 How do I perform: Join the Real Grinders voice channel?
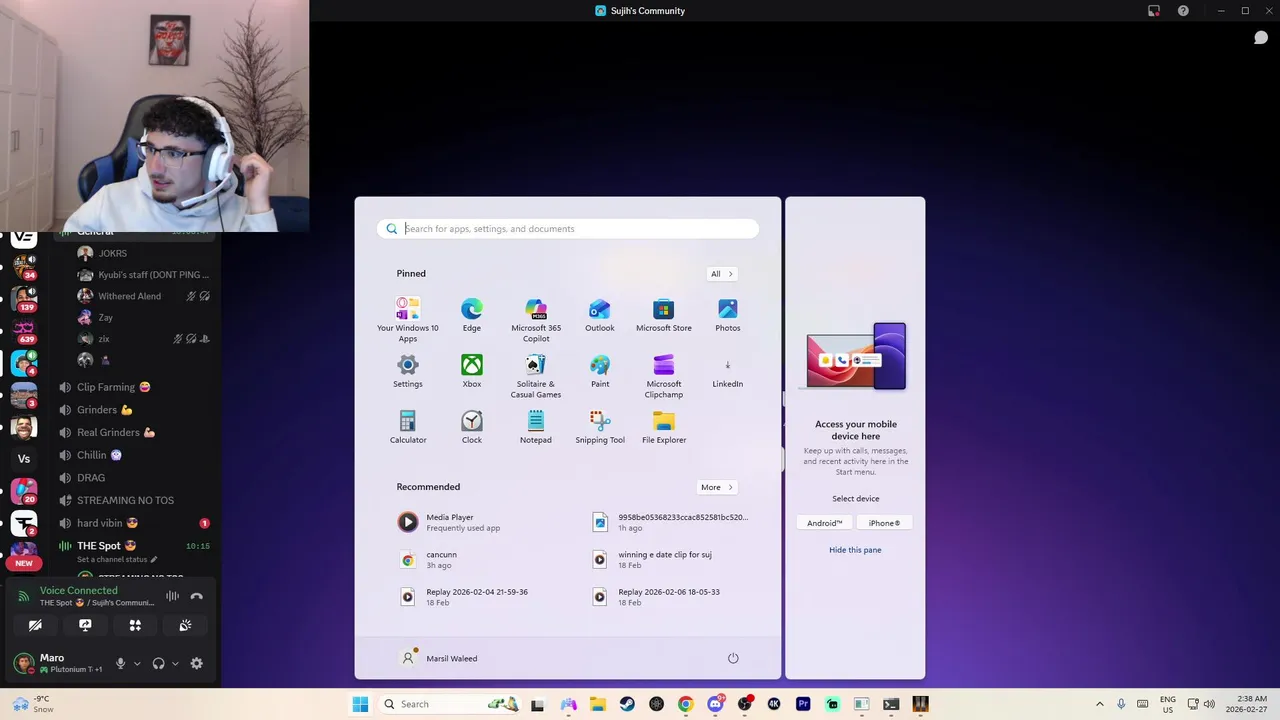point(134,433)
